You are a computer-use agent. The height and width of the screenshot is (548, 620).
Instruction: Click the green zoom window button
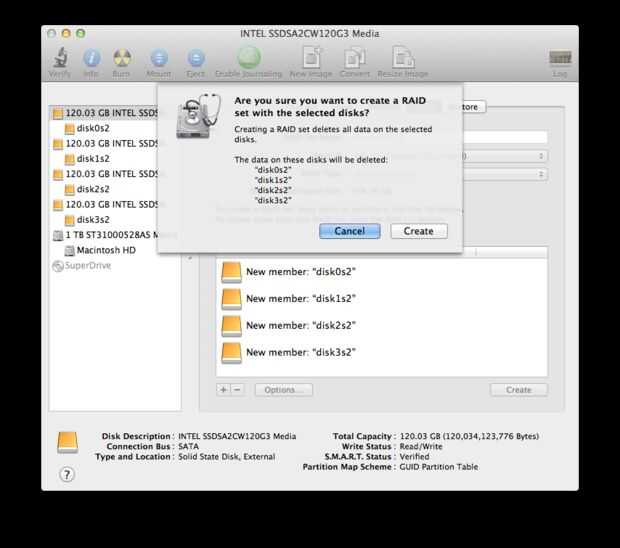pos(81,34)
